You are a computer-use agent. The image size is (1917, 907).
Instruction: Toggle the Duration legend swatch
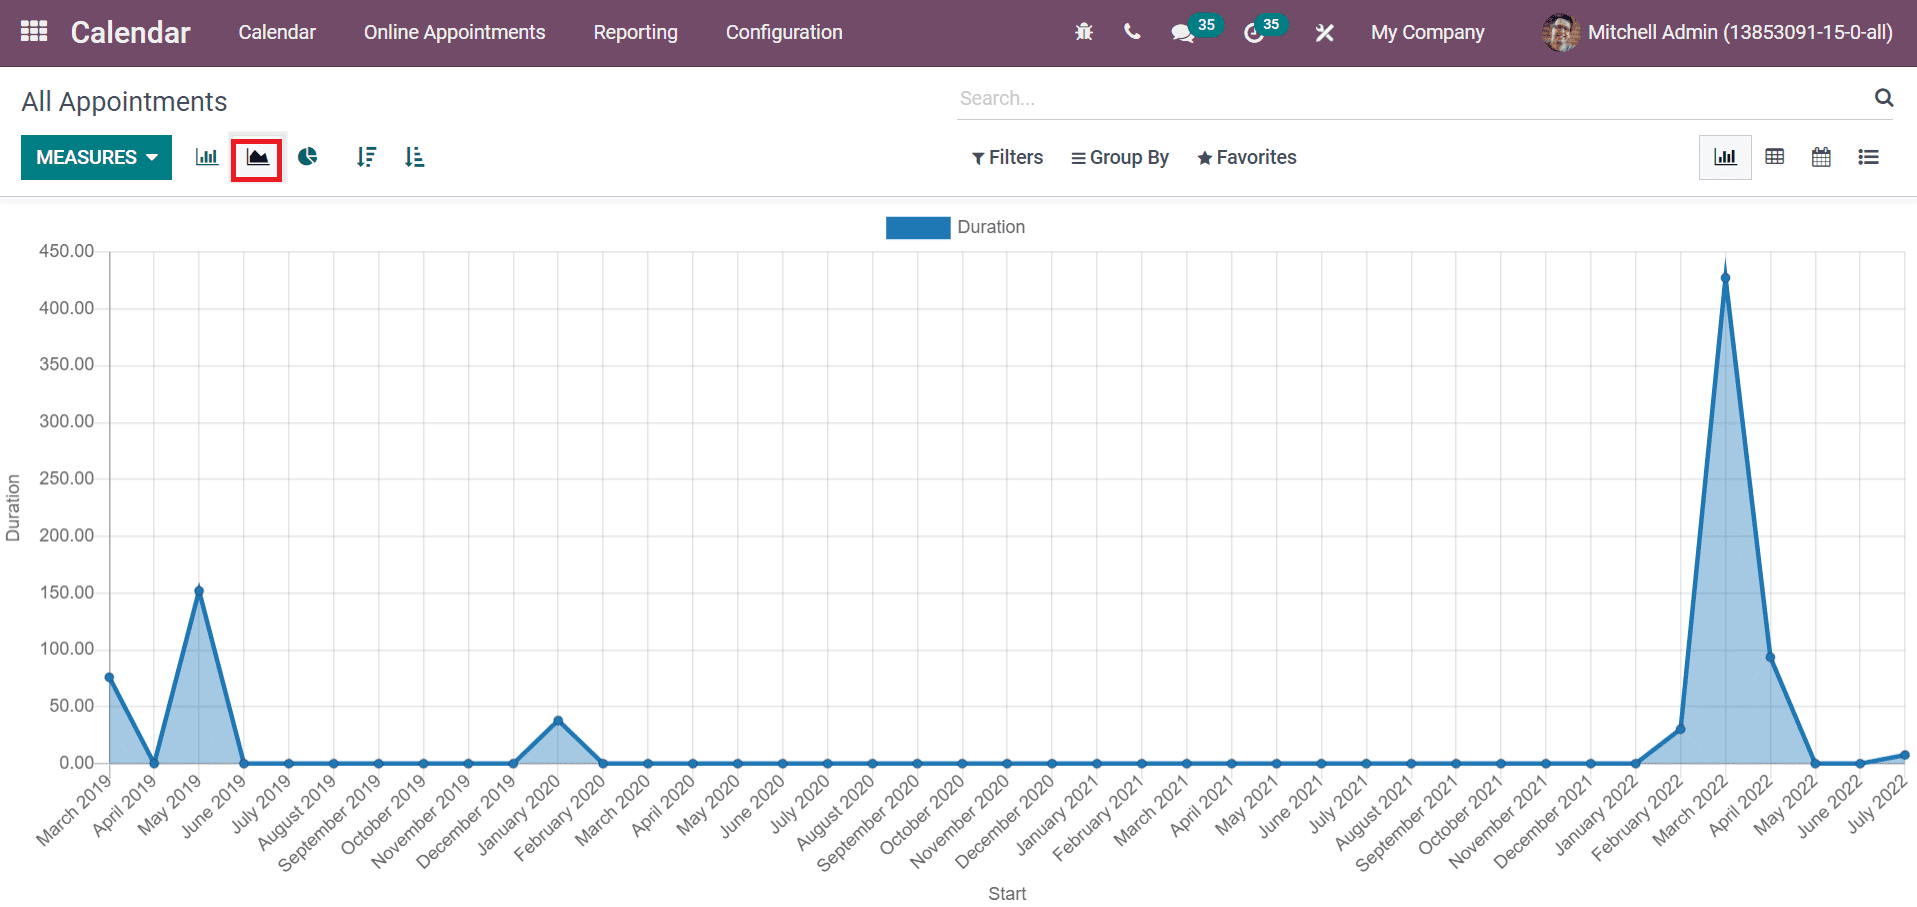(918, 228)
